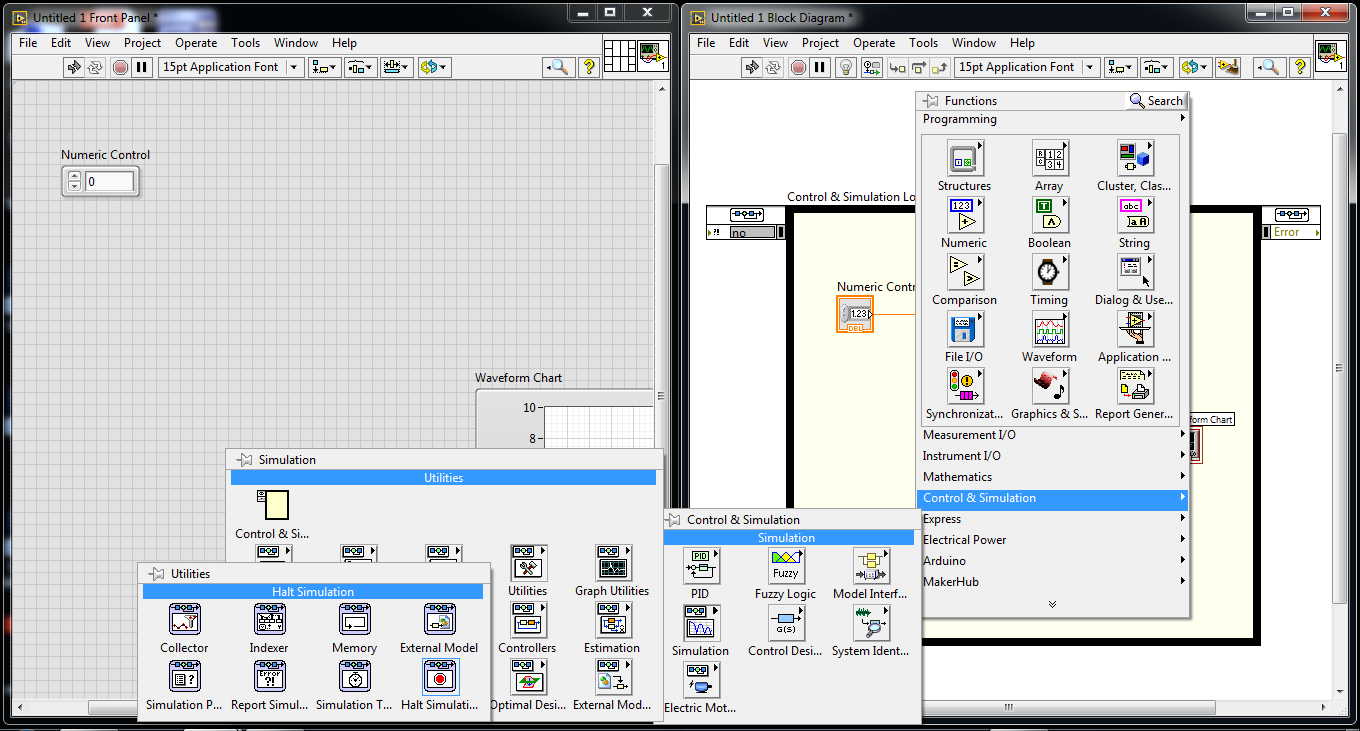
Task: Enable Run Continuously on the front panel
Action: click(x=95, y=67)
